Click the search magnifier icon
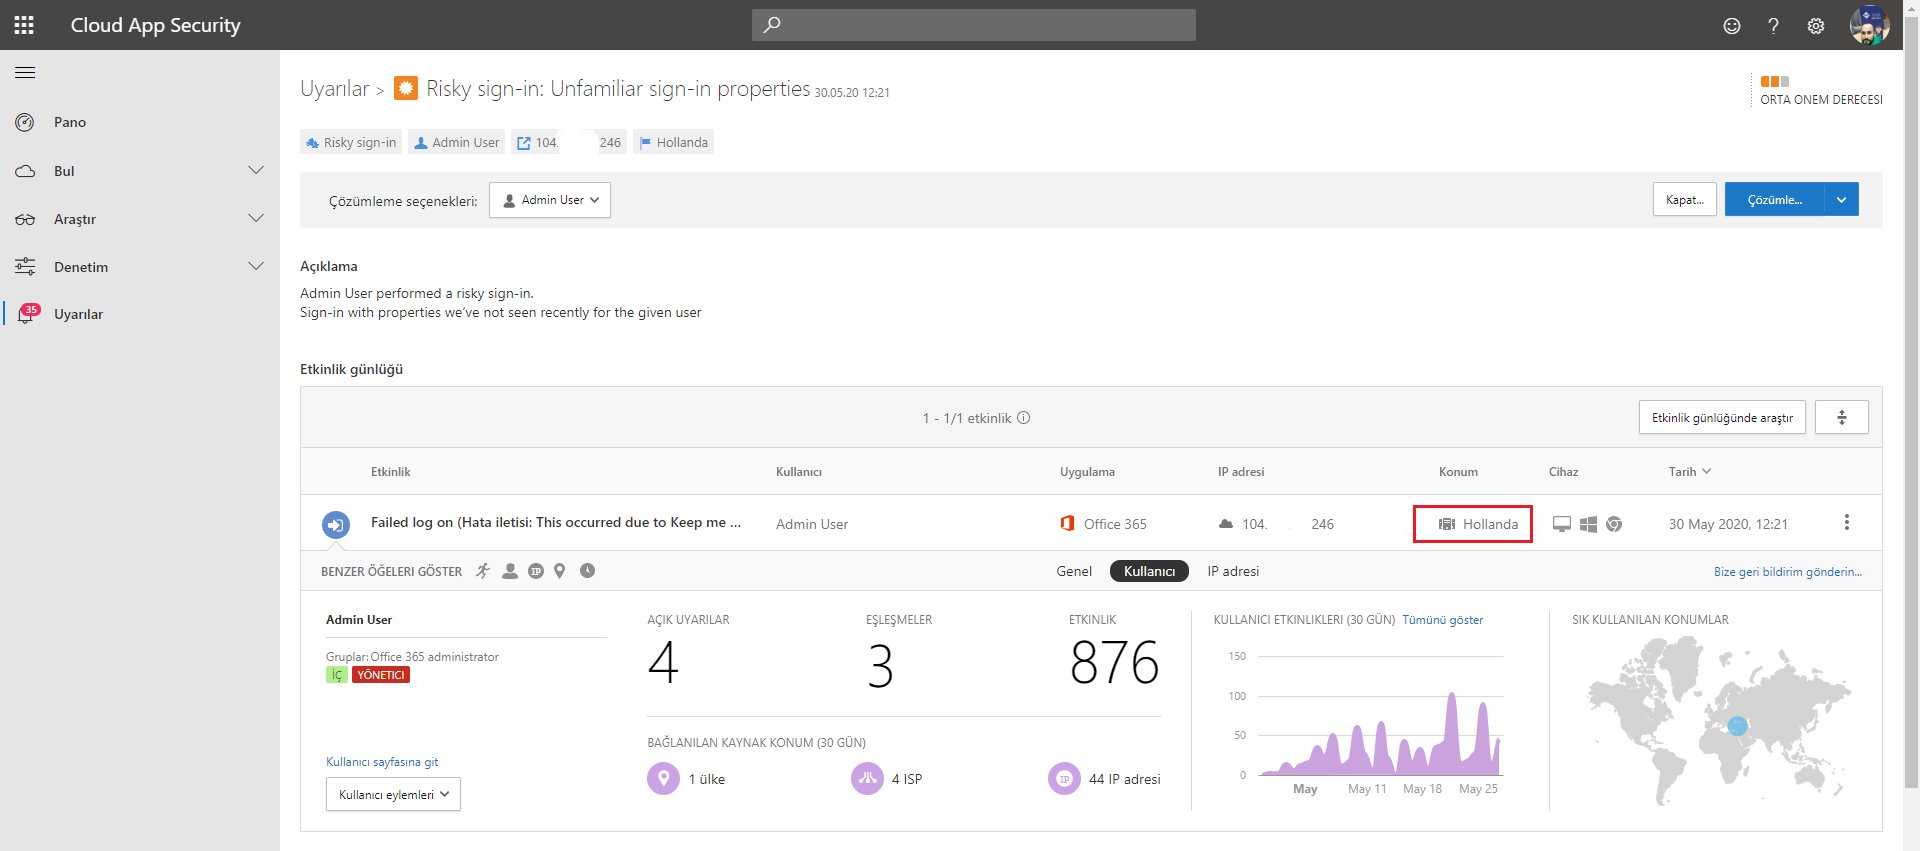Viewport: 1920px width, 851px height. (772, 25)
